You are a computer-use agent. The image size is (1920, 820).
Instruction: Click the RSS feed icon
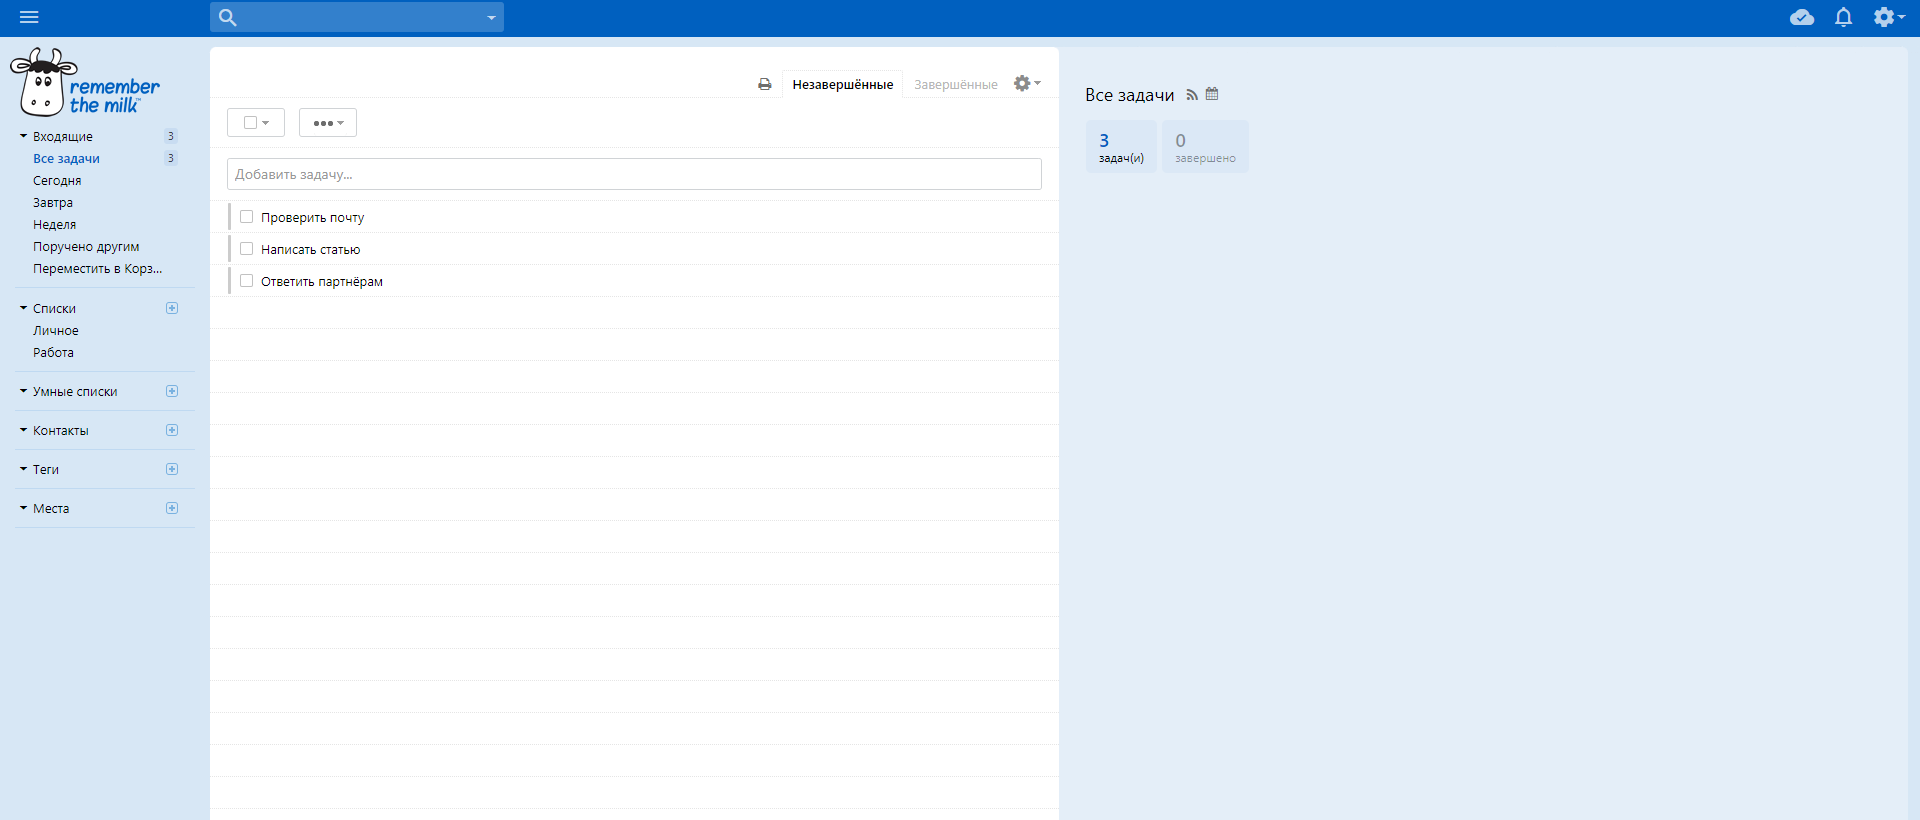point(1192,95)
